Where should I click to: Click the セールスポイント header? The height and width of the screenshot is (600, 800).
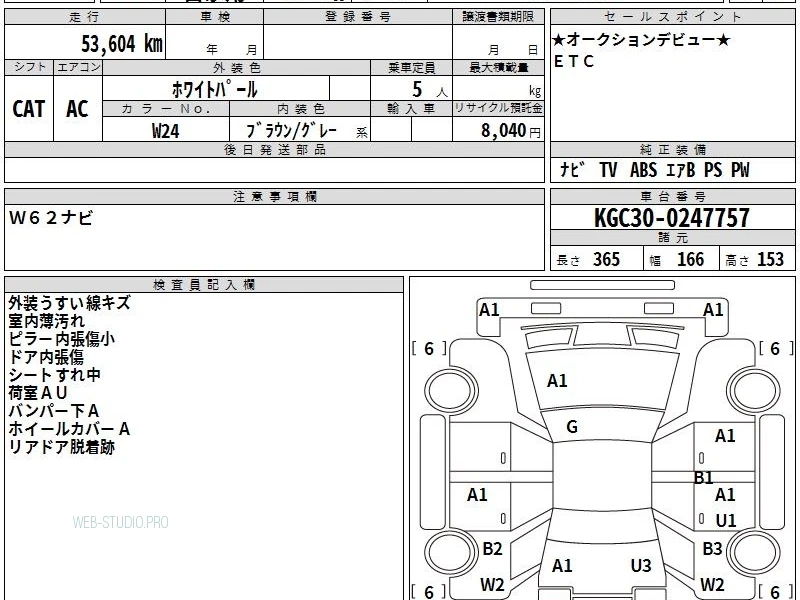(x=672, y=17)
